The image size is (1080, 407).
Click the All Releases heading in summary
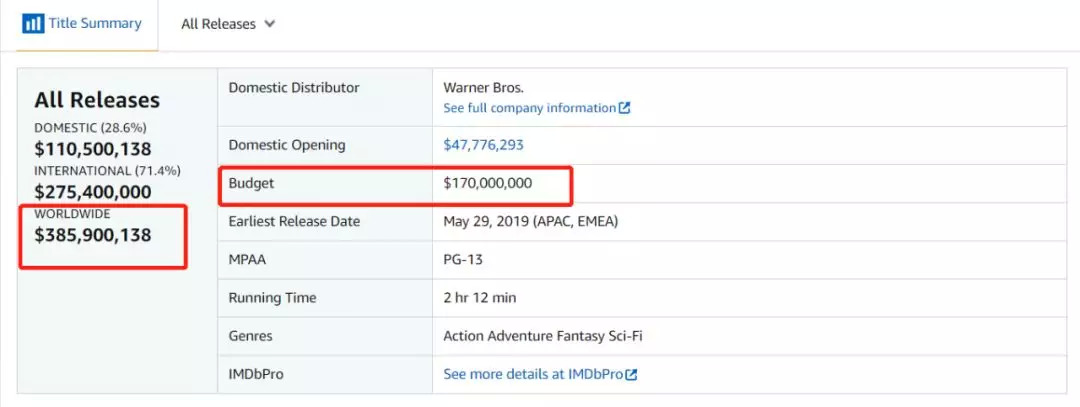click(x=97, y=100)
